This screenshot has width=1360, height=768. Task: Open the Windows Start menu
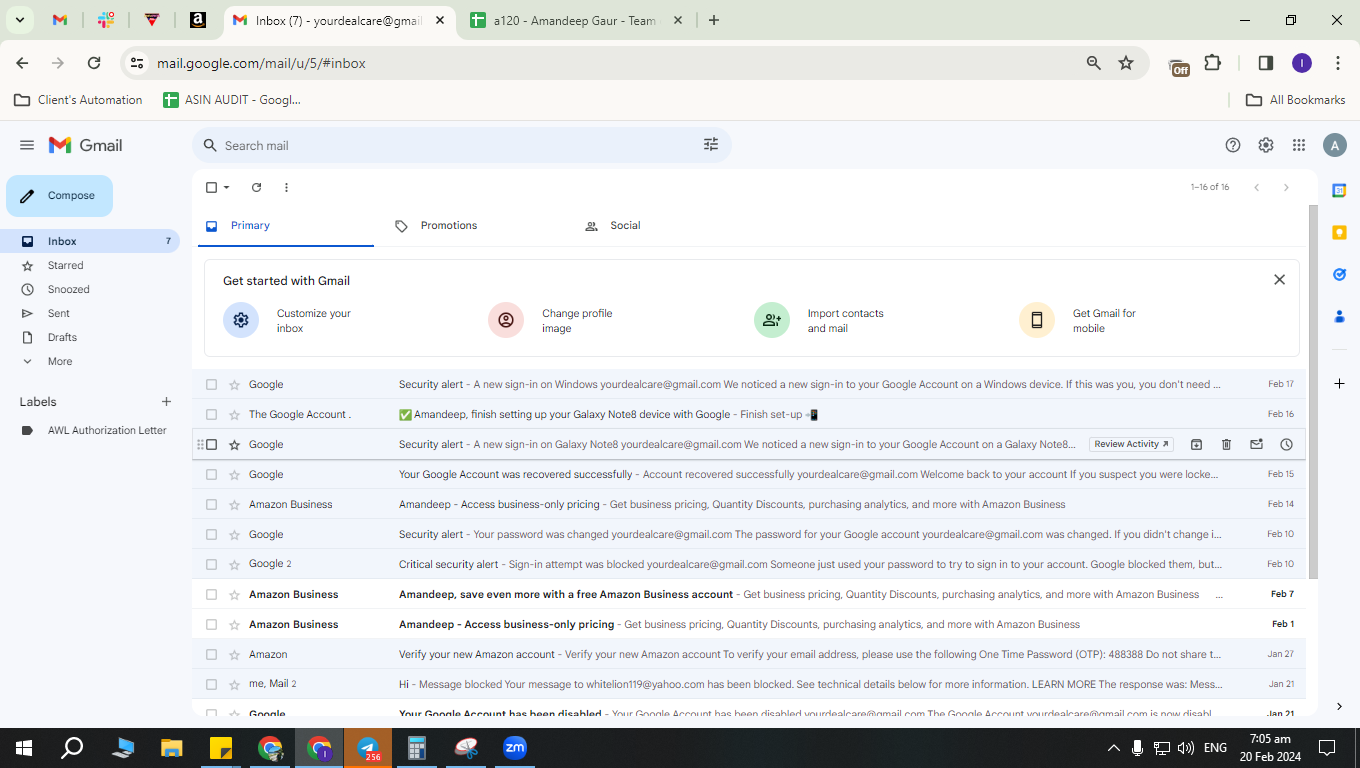click(24, 748)
